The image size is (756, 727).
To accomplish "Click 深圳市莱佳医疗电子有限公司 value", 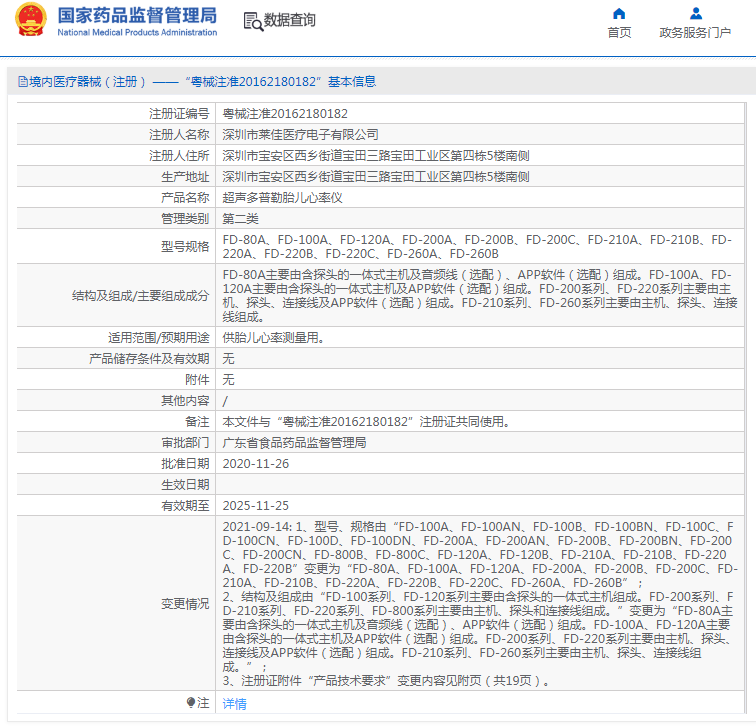I will (x=300, y=135).
